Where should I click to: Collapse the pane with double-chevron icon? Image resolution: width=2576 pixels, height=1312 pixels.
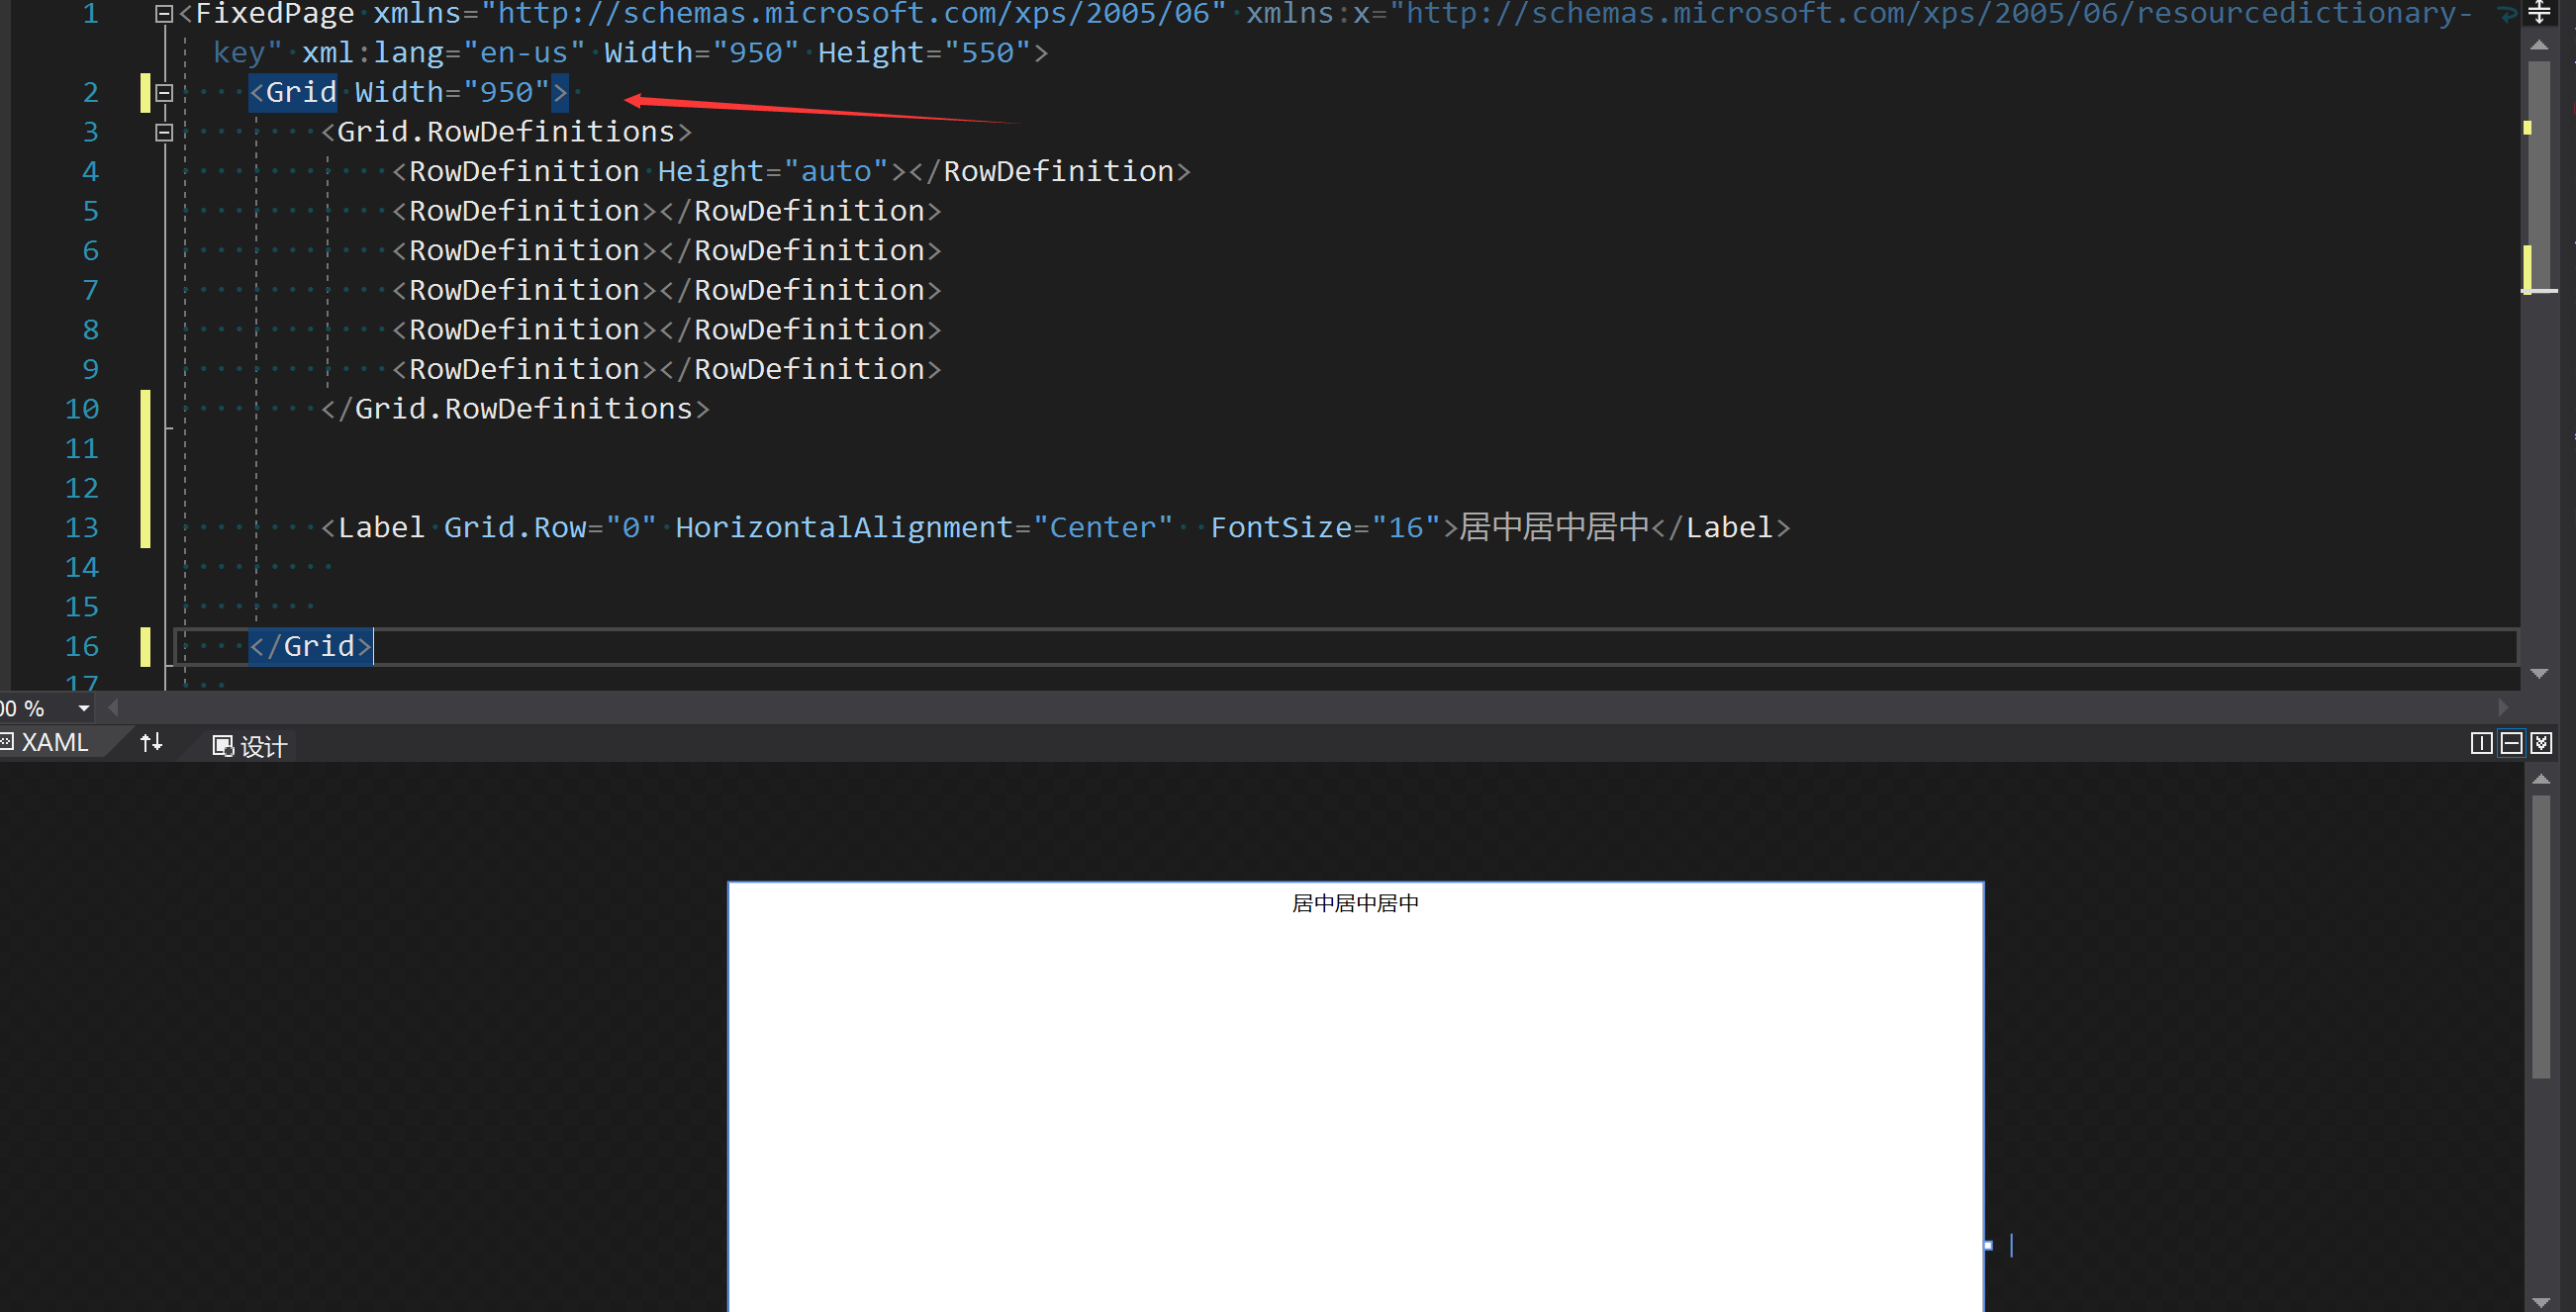click(x=2541, y=743)
